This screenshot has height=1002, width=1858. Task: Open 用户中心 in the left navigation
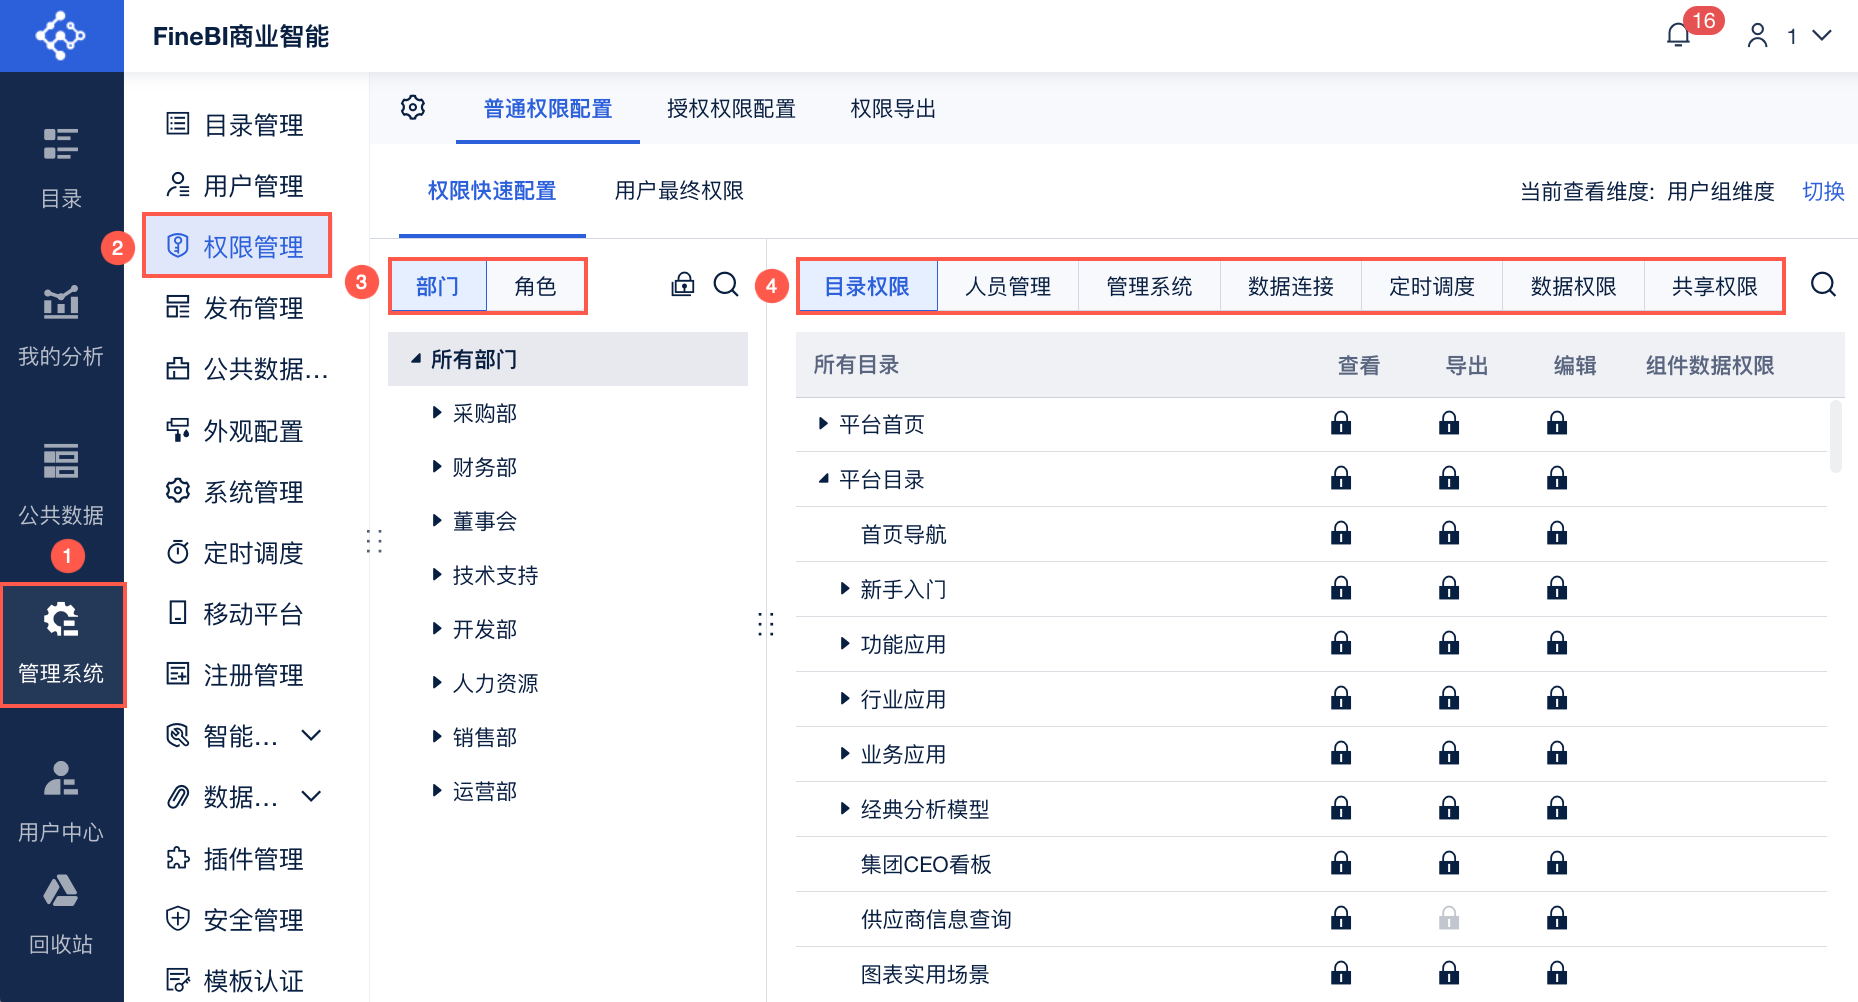pyautogui.click(x=61, y=803)
